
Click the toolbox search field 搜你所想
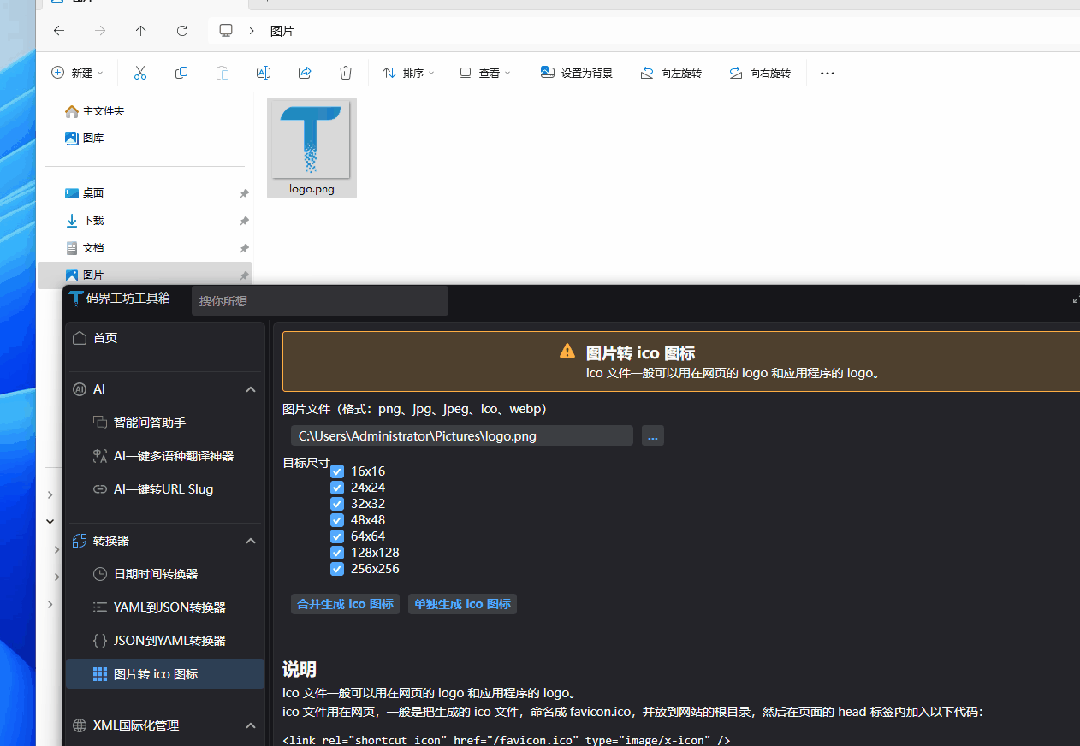[x=320, y=301]
